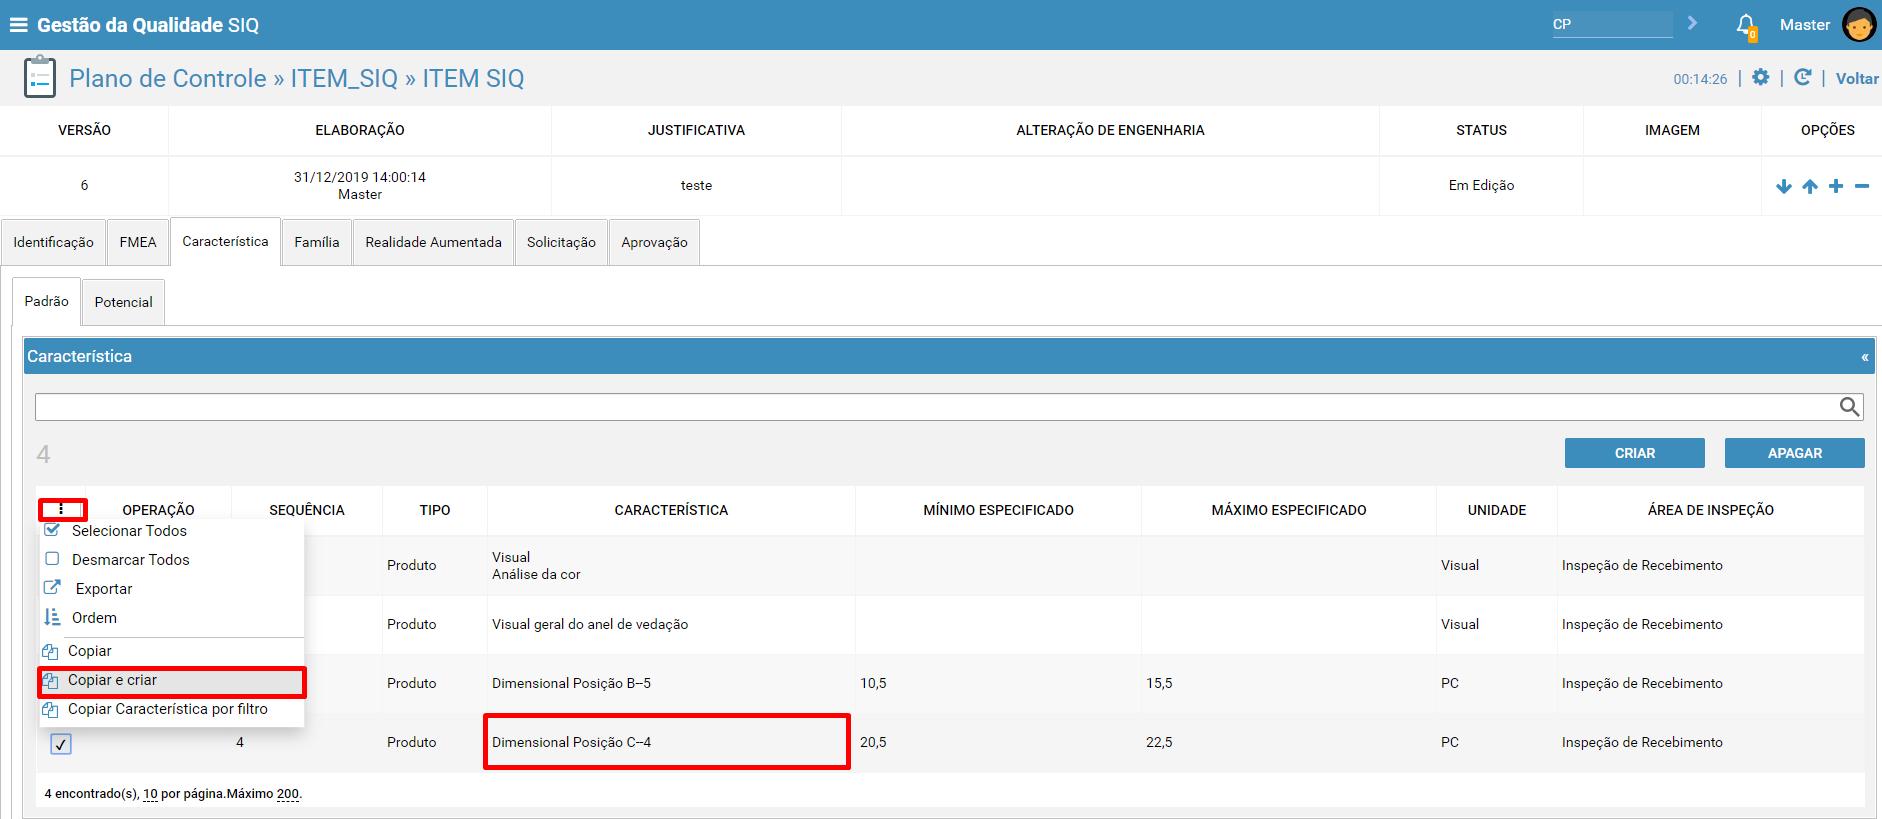Image resolution: width=1882 pixels, height=819 pixels.
Task: Change the Máximo 200 value
Action: 288,794
